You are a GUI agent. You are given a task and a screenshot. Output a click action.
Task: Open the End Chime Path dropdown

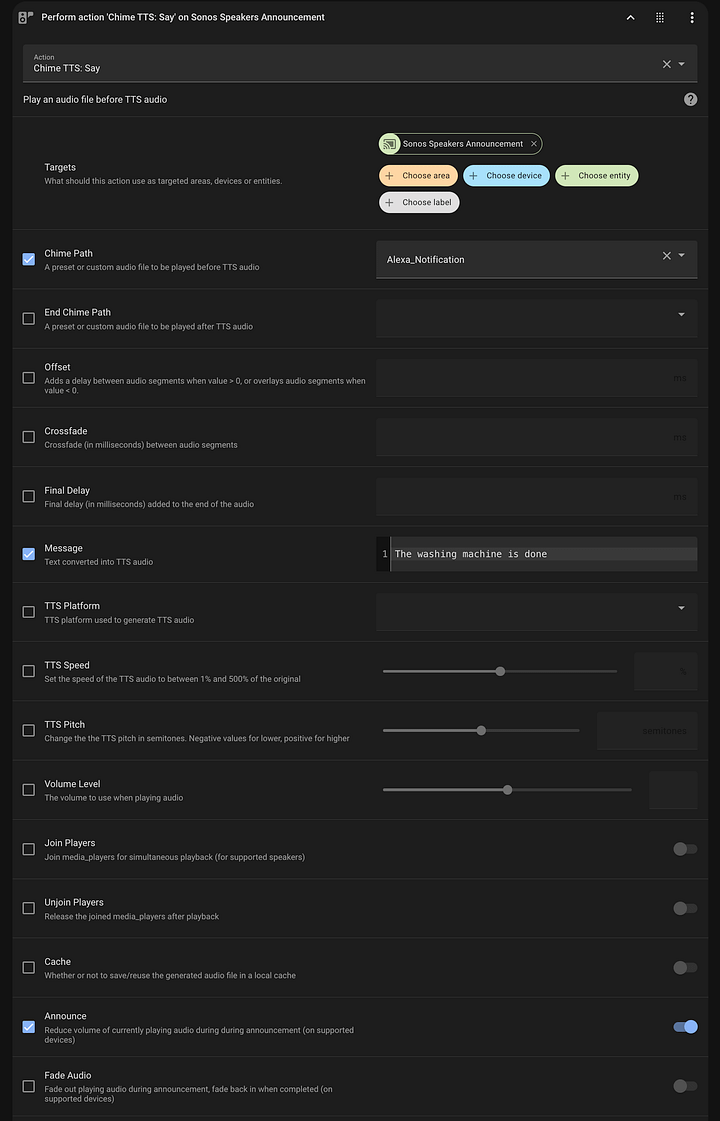pos(536,319)
